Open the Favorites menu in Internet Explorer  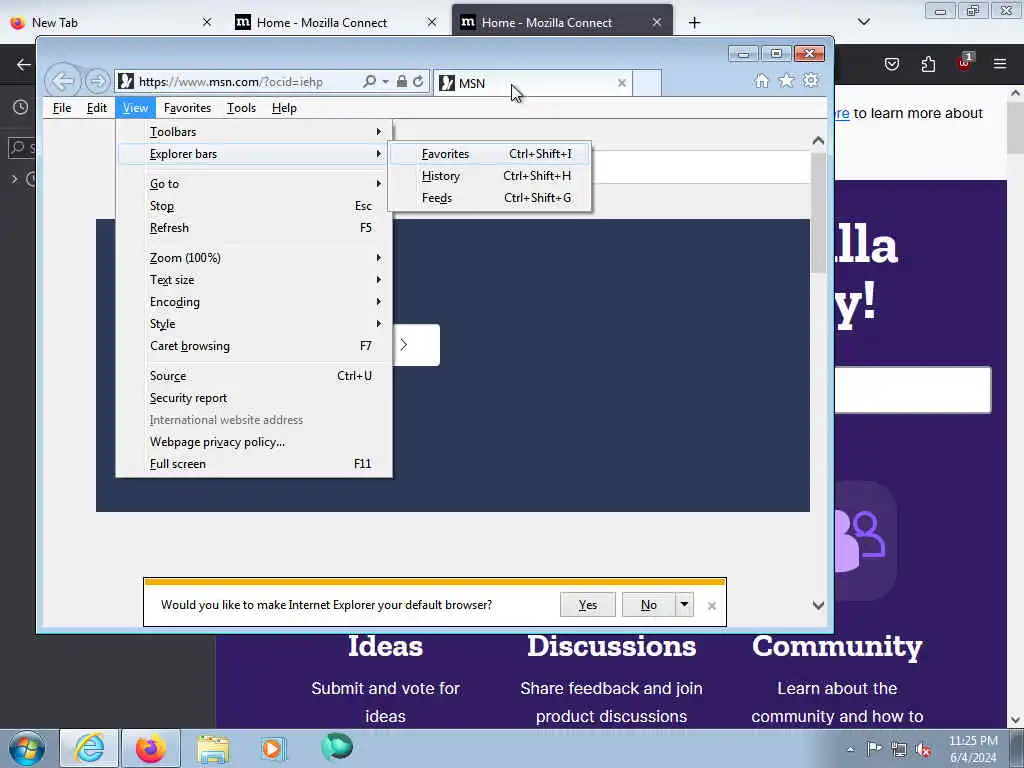[x=187, y=108]
